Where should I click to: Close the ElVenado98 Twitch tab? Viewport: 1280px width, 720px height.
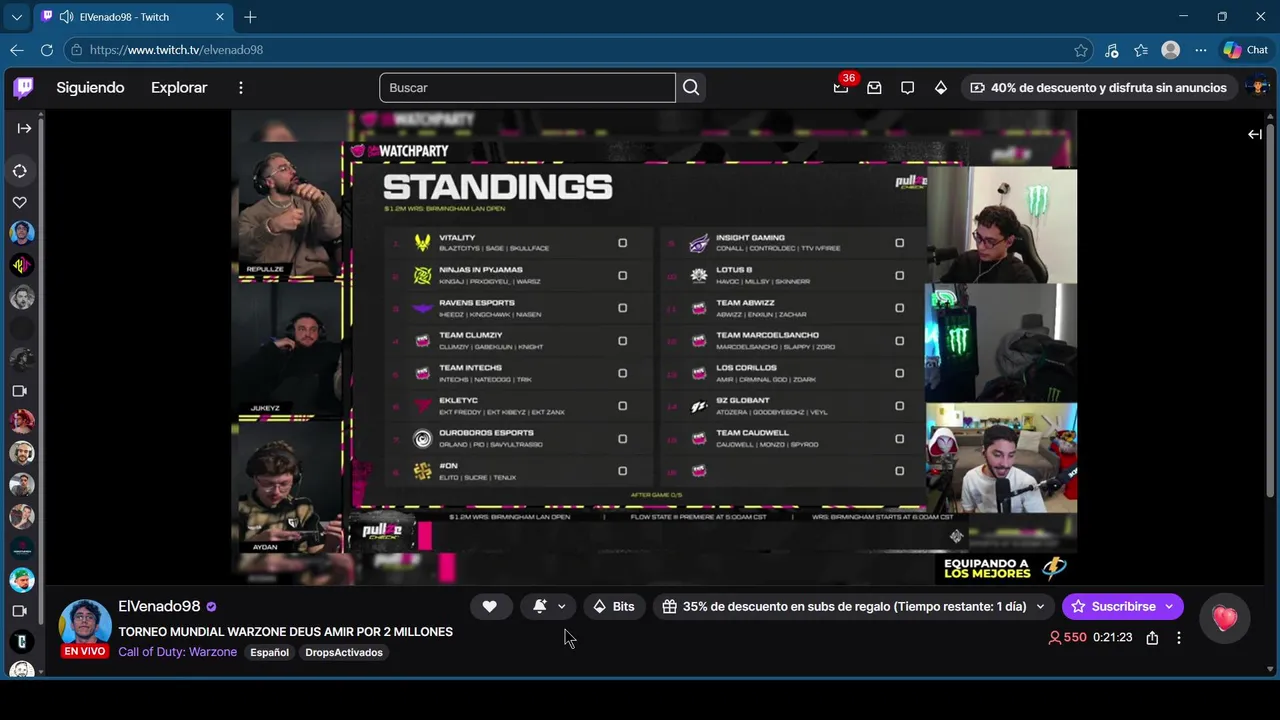click(x=220, y=17)
